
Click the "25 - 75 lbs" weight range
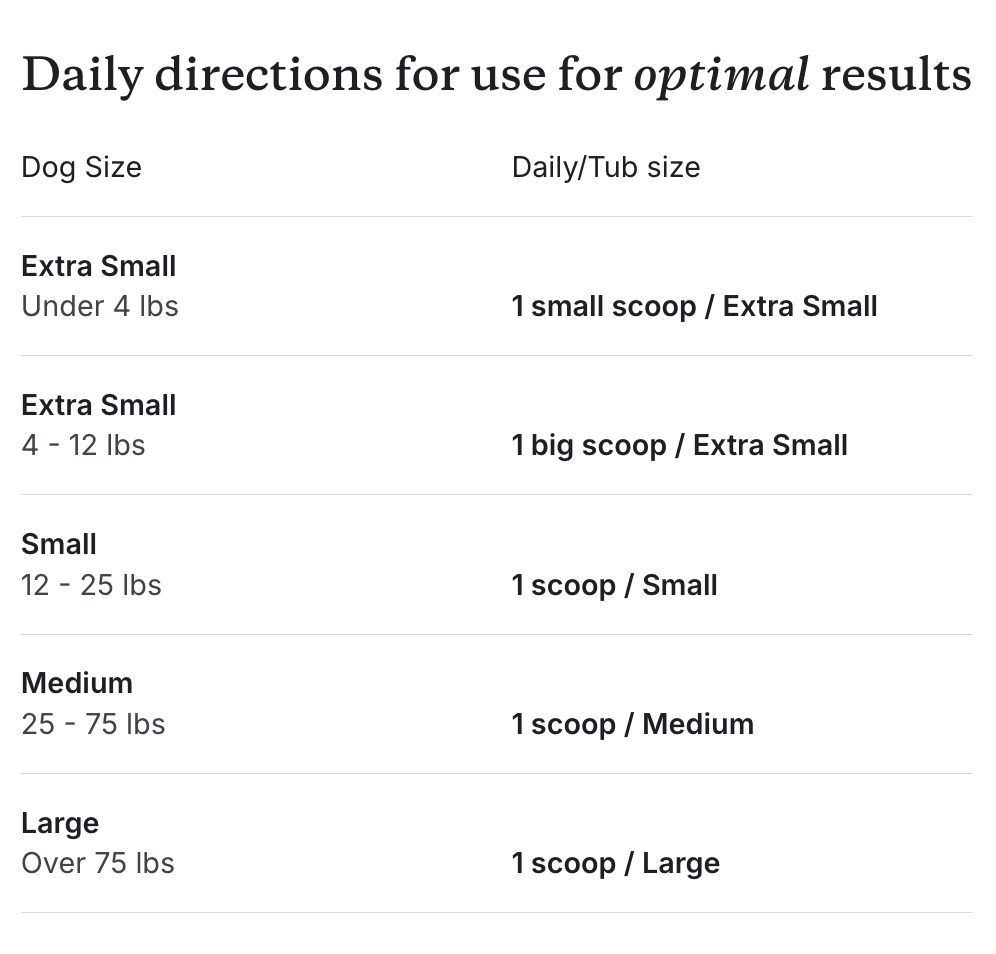(93, 724)
